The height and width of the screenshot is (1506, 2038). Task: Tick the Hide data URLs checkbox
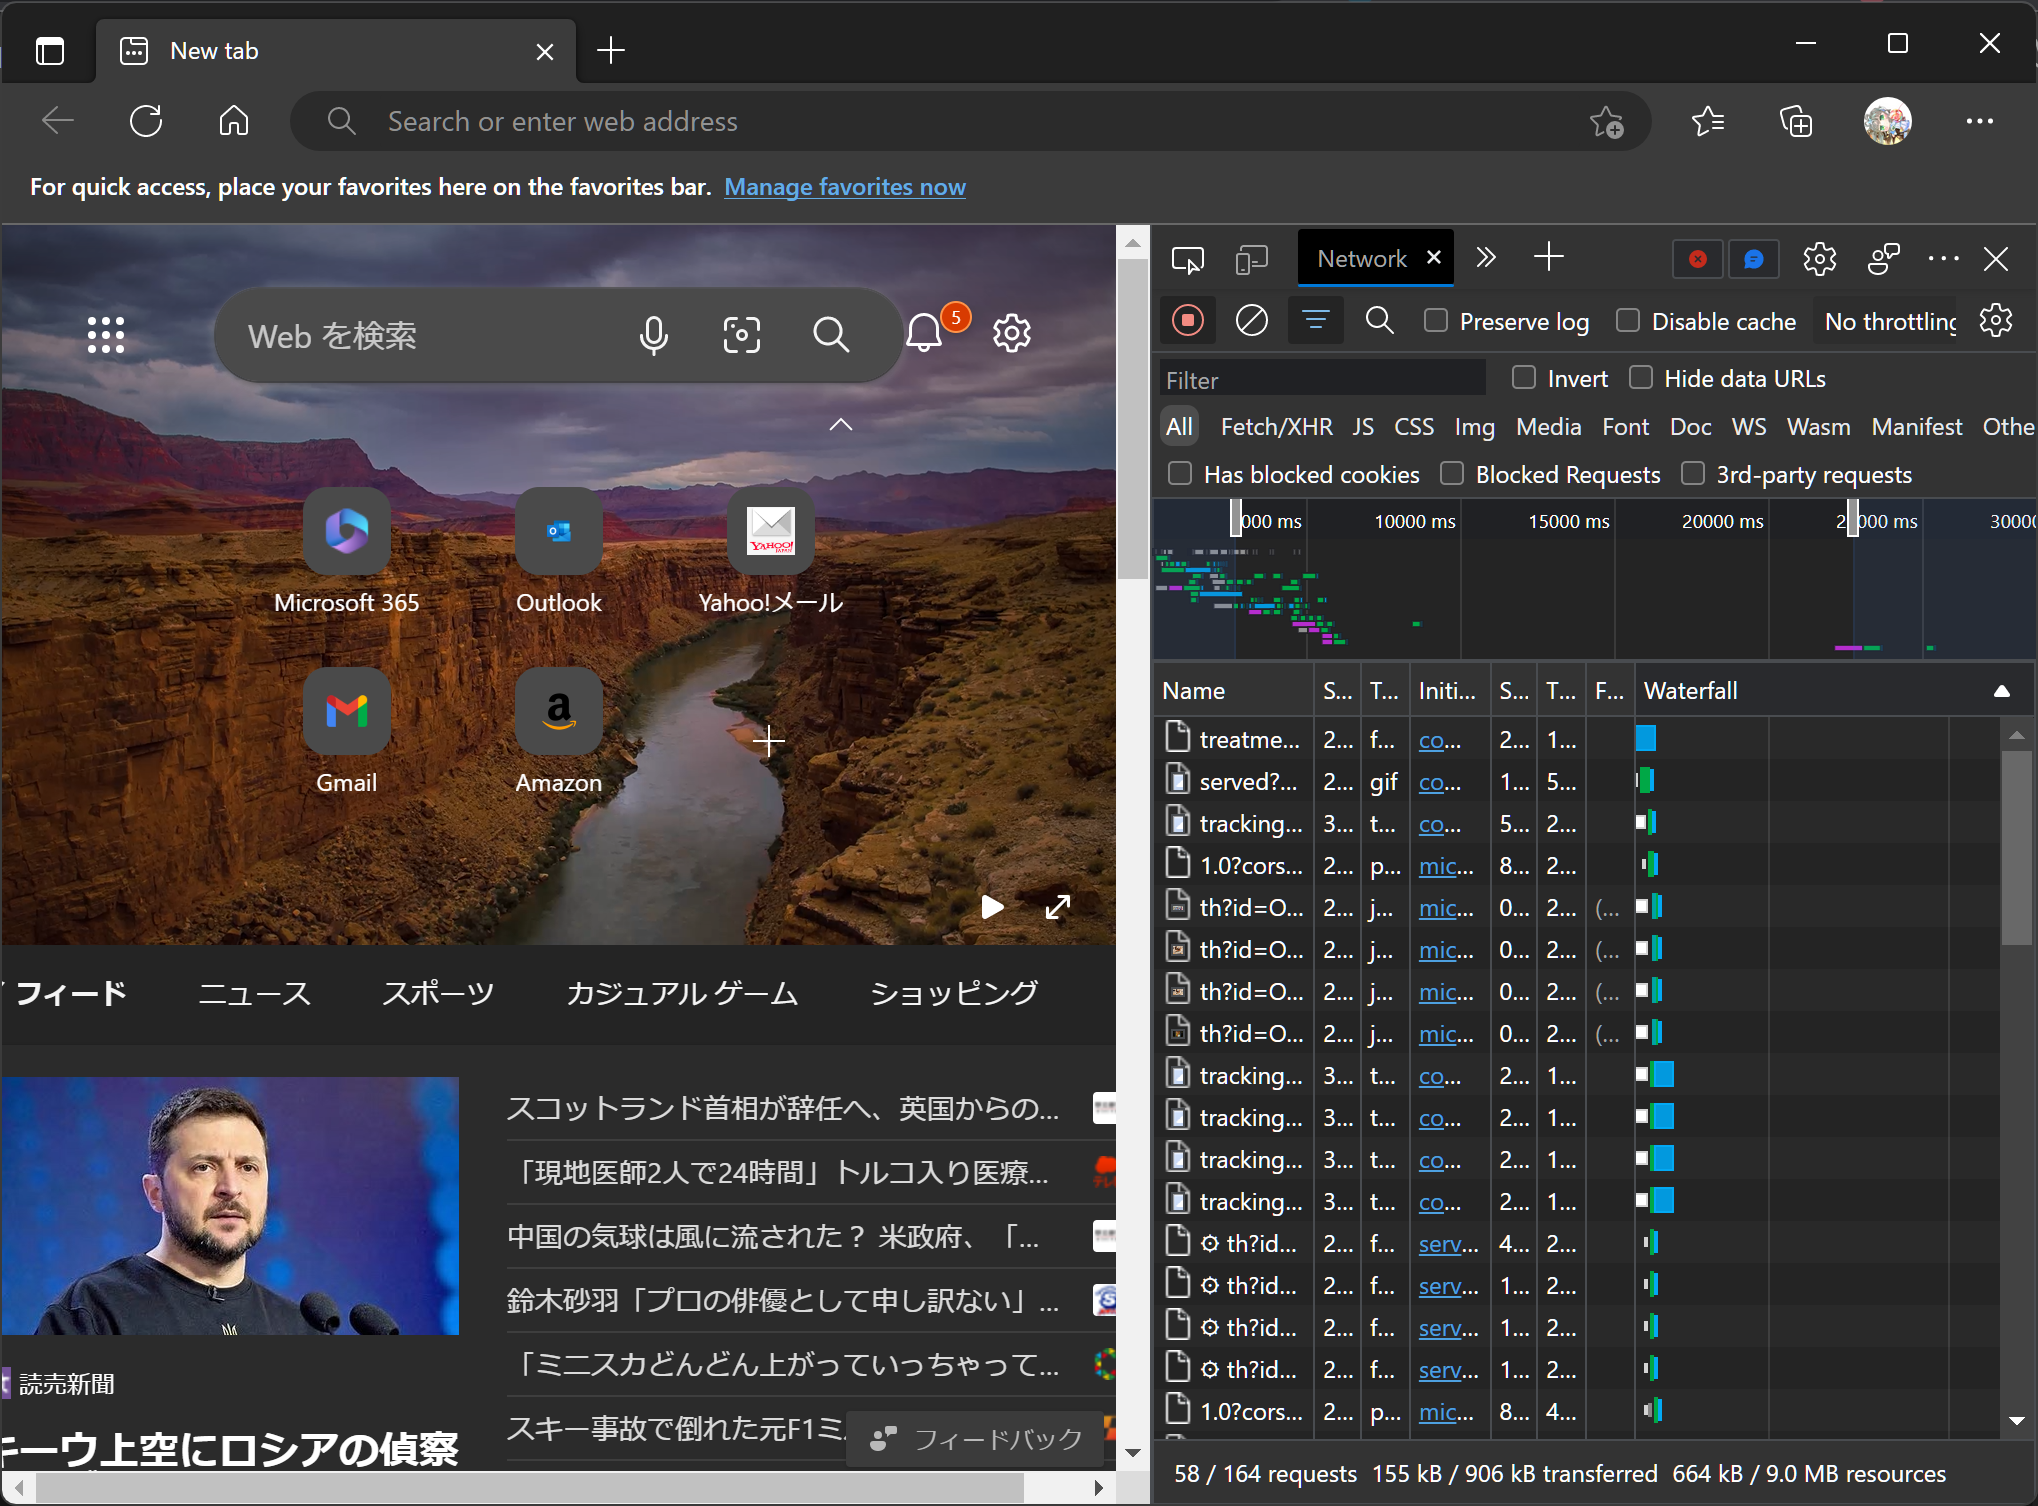point(1641,378)
